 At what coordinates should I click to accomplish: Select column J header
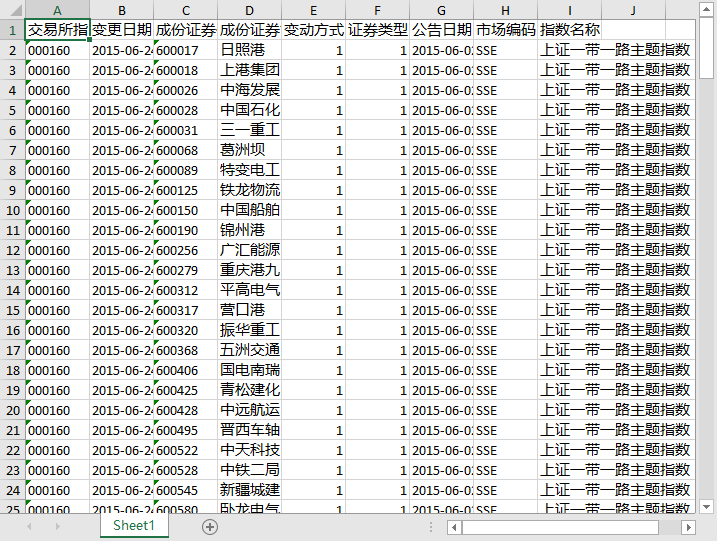tap(633, 10)
